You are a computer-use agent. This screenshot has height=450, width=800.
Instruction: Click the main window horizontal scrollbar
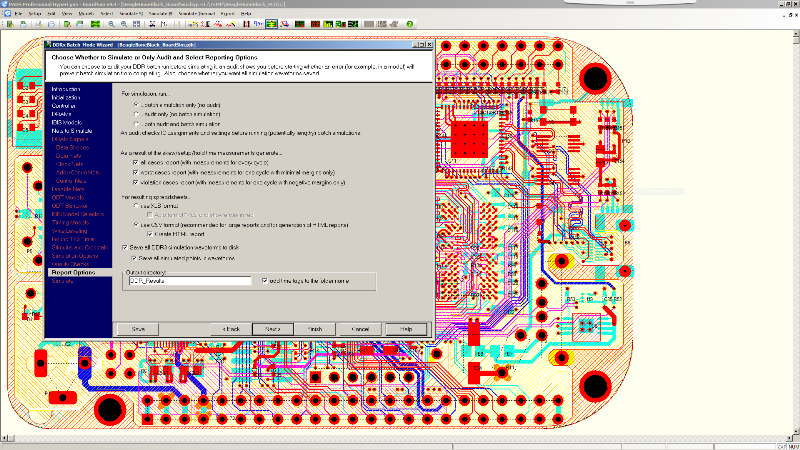(396, 438)
